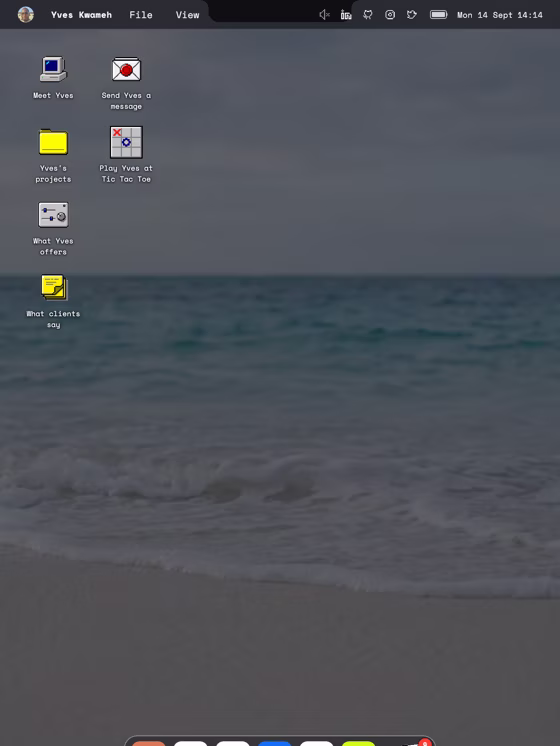The width and height of the screenshot is (560, 746).
Task: Open Send Yves a message envelope icon
Action: click(x=126, y=69)
